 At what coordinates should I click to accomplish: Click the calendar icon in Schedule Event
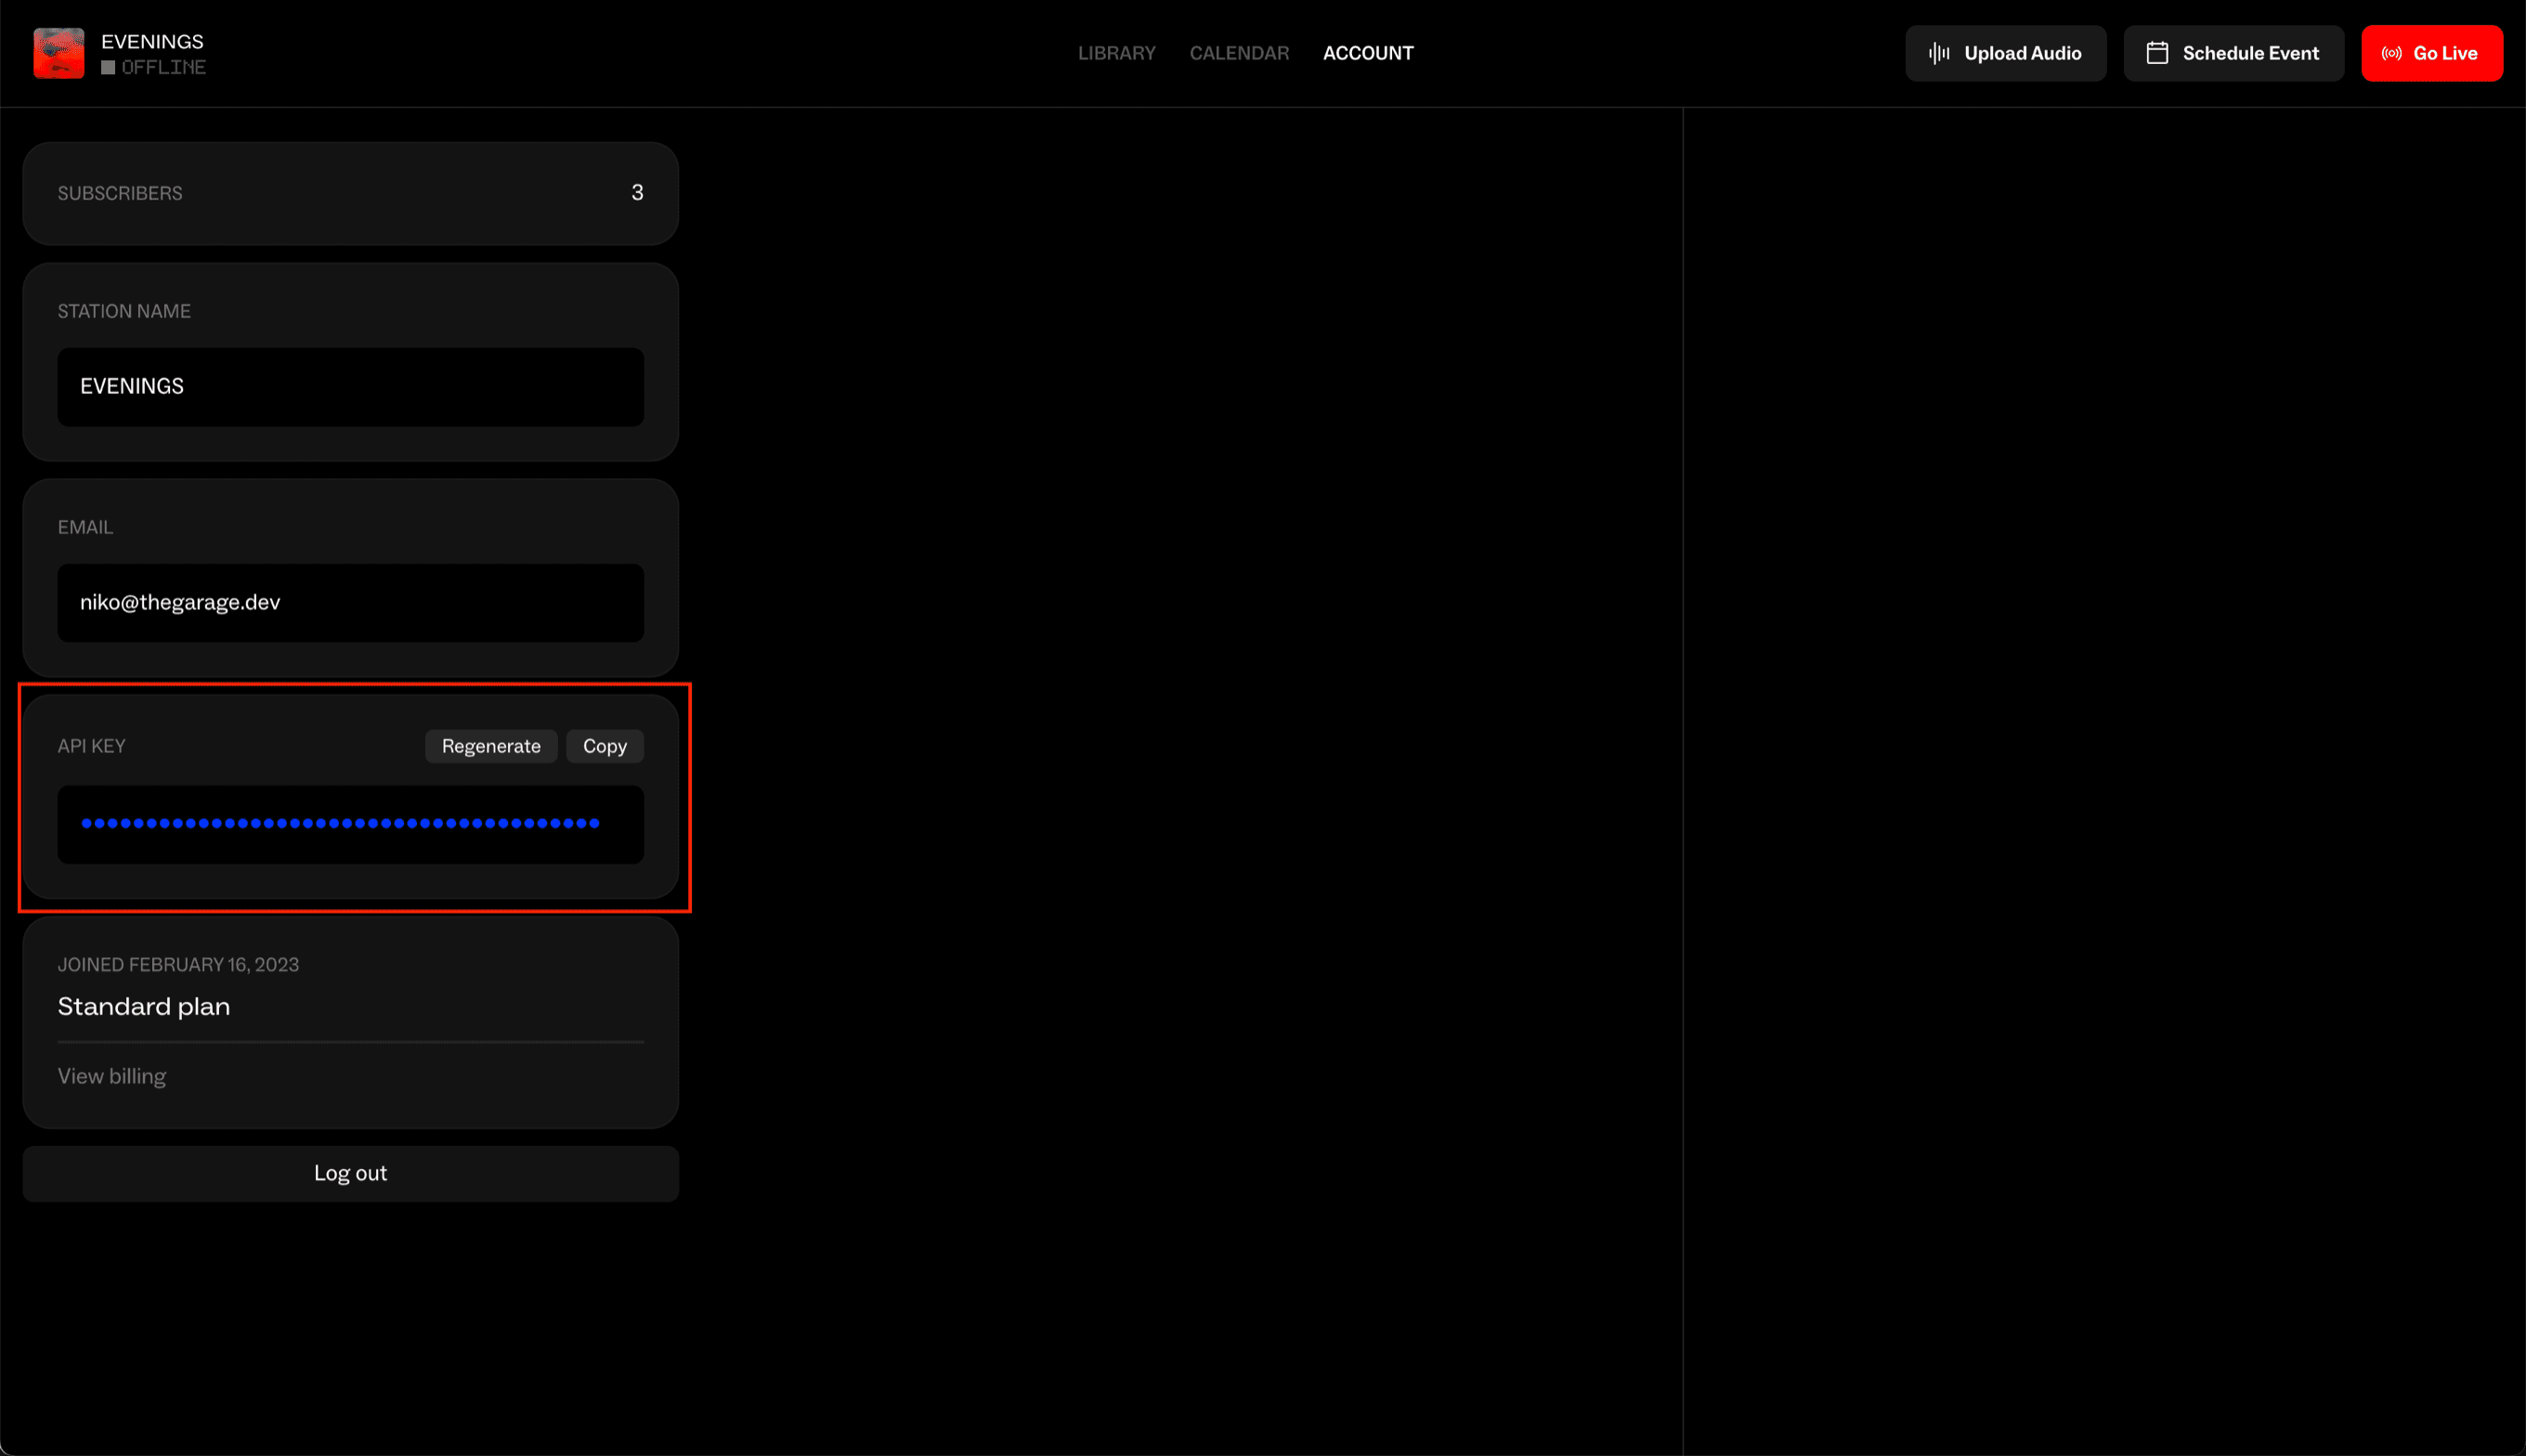pos(2157,53)
